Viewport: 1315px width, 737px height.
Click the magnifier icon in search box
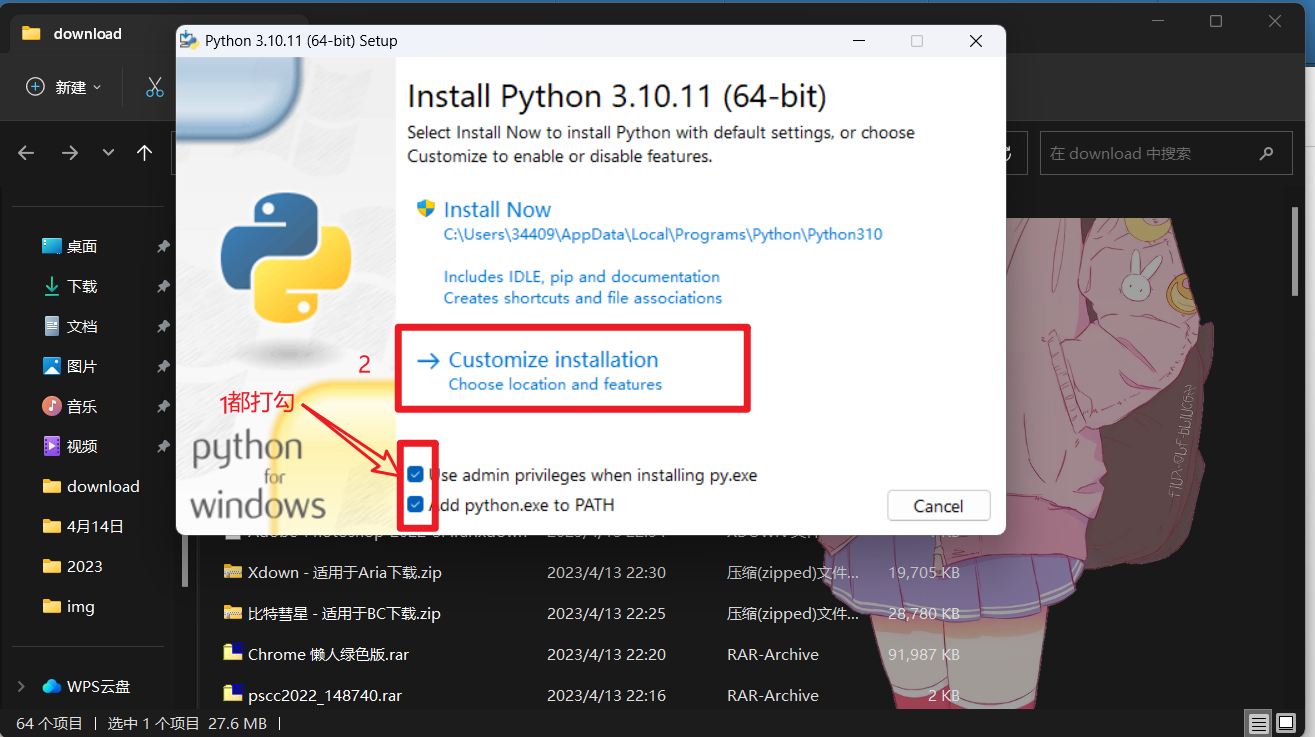[1267, 154]
